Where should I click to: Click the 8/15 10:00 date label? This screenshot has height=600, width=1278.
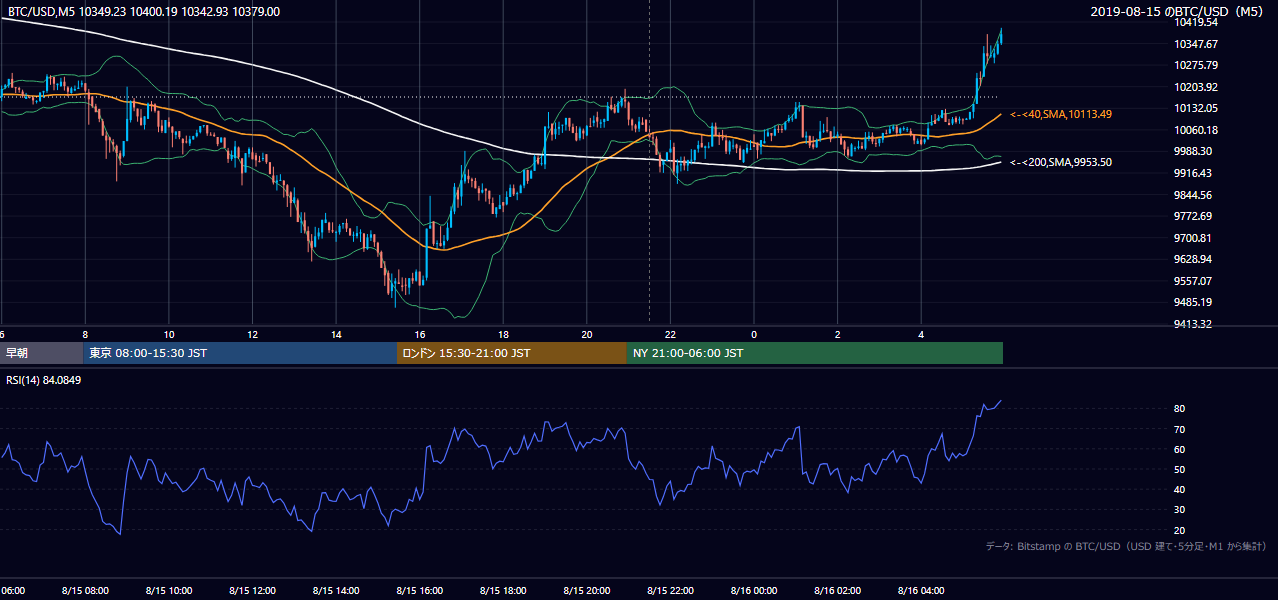tap(169, 590)
